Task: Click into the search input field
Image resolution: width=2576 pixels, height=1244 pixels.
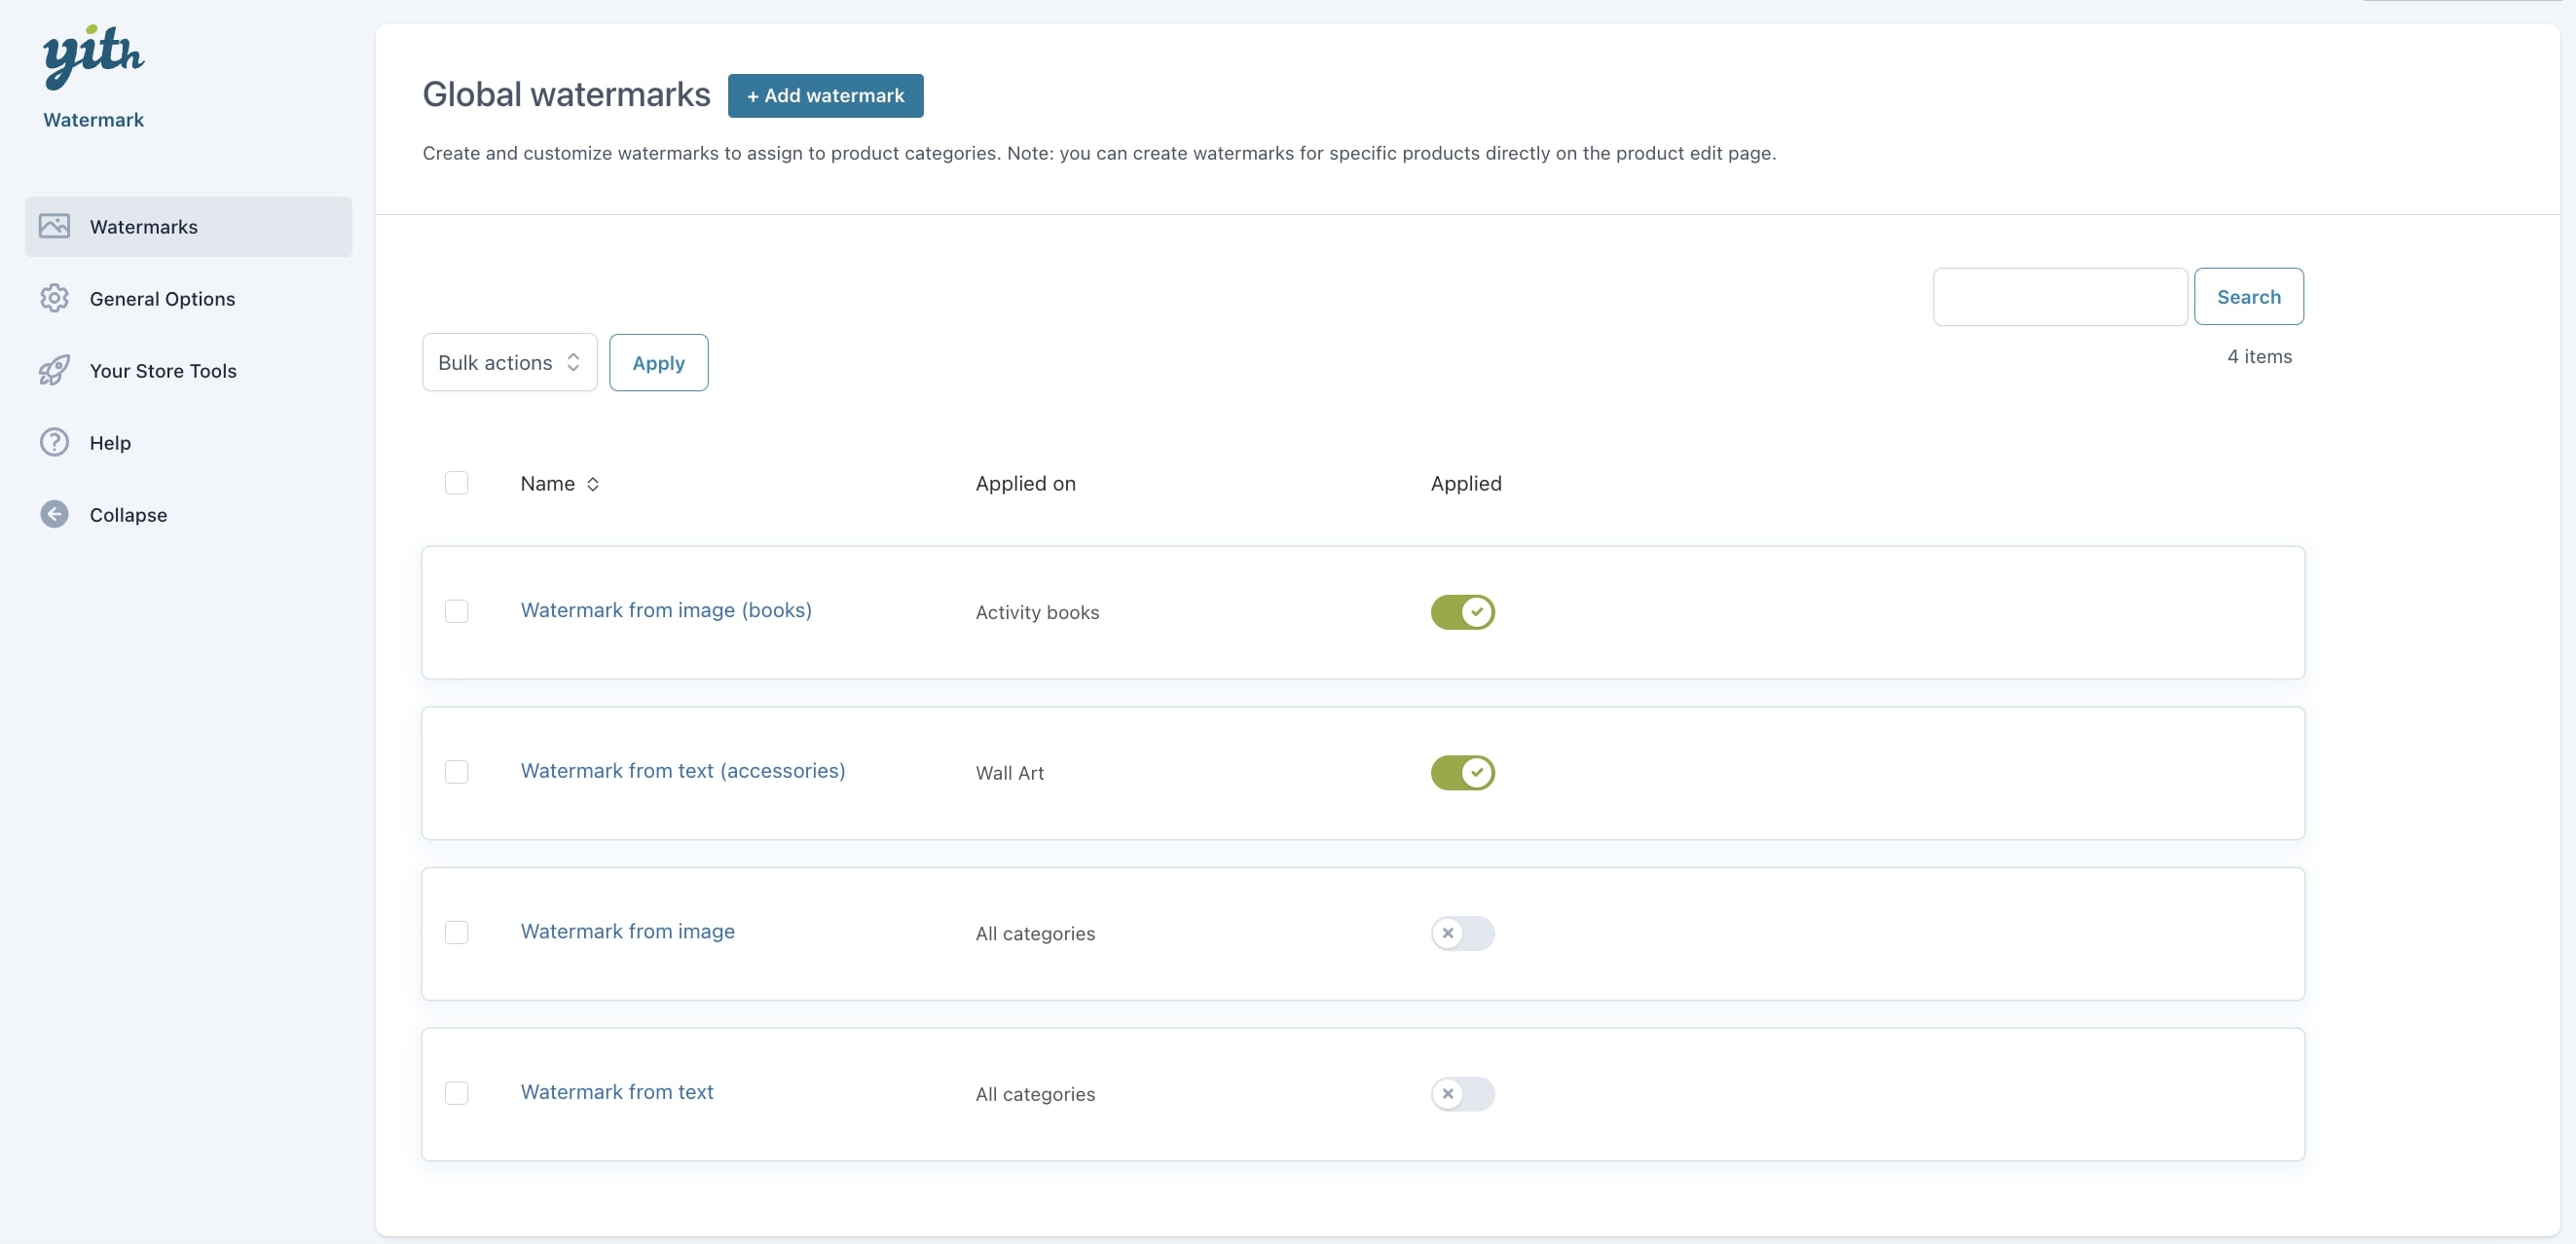Action: [2059, 296]
